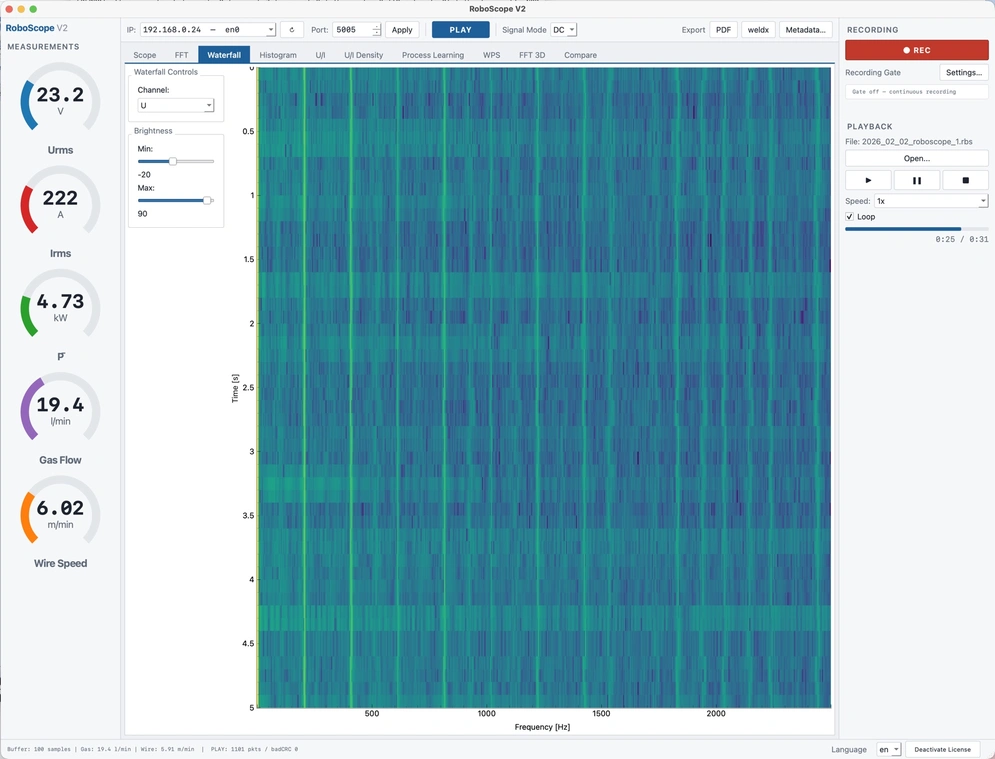Click the Port number input field
Image resolution: width=995 pixels, height=759 pixels.
click(x=353, y=30)
